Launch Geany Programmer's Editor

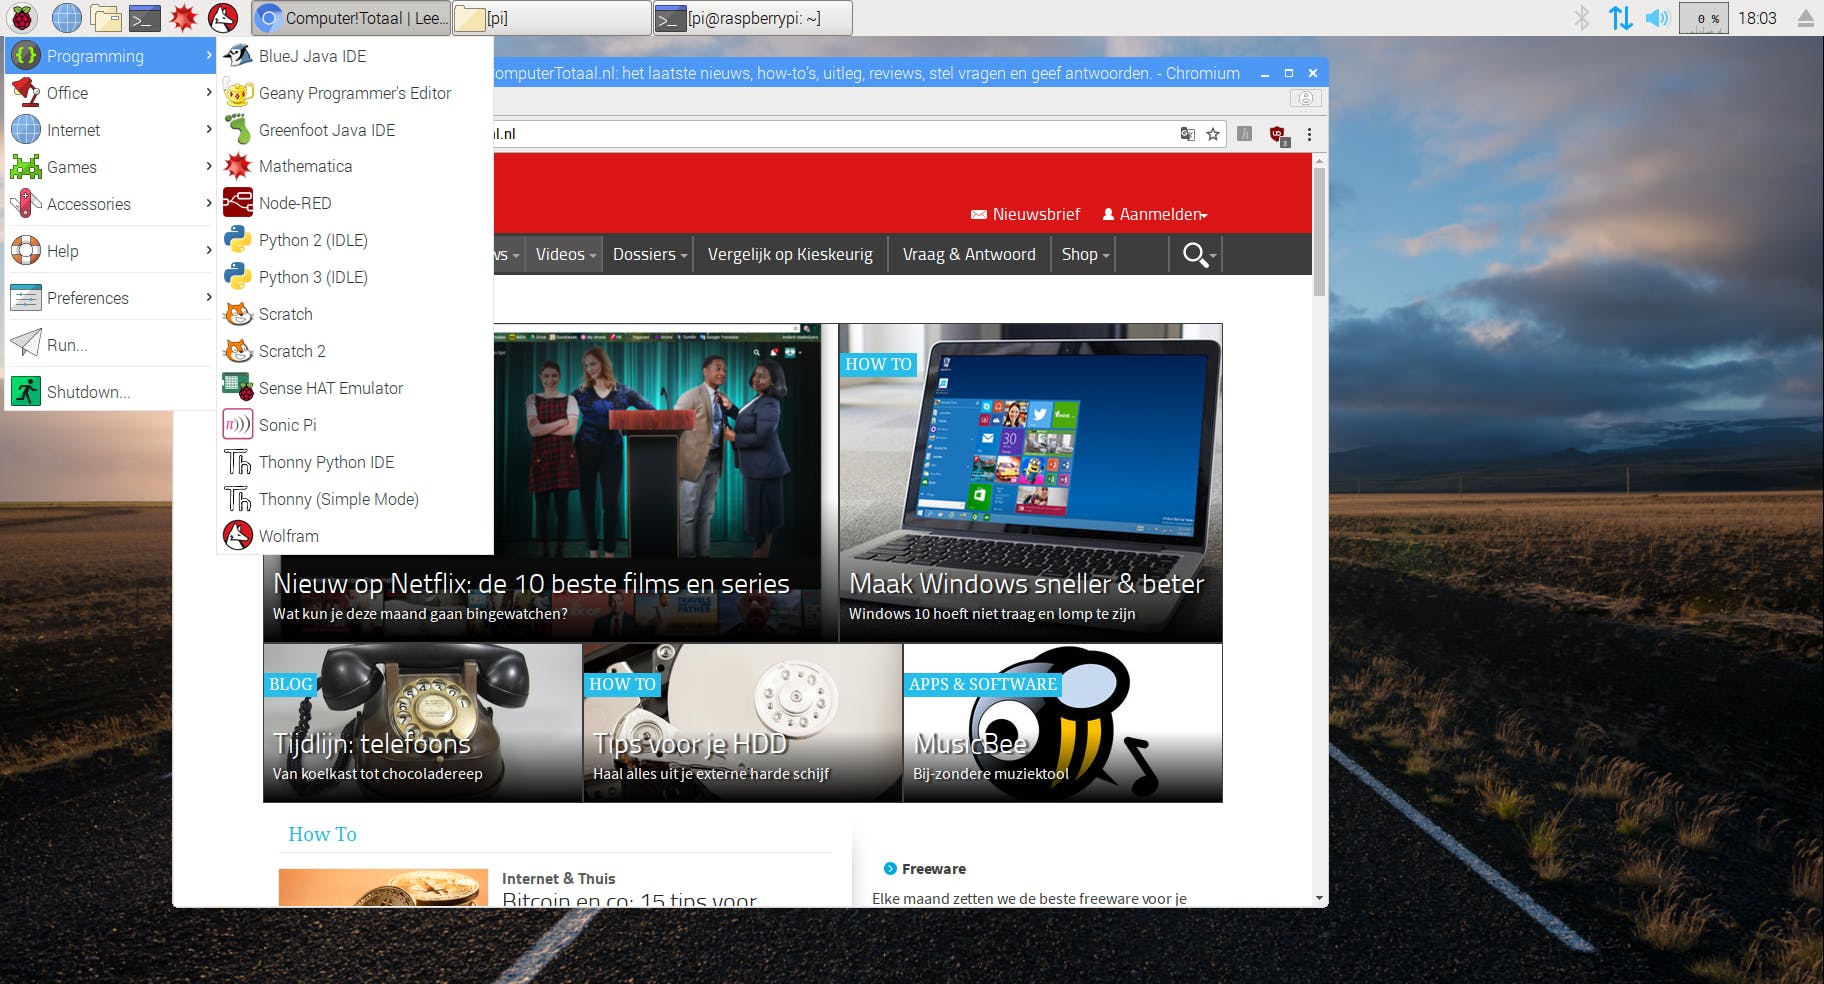pyautogui.click(x=355, y=93)
